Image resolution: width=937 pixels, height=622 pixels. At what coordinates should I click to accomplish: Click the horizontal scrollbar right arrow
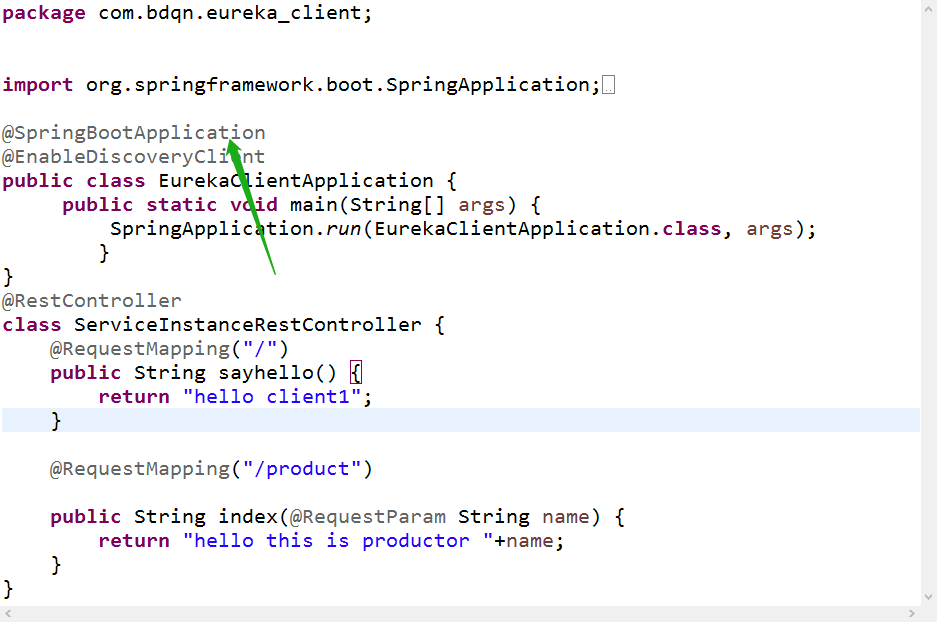tap(911, 614)
